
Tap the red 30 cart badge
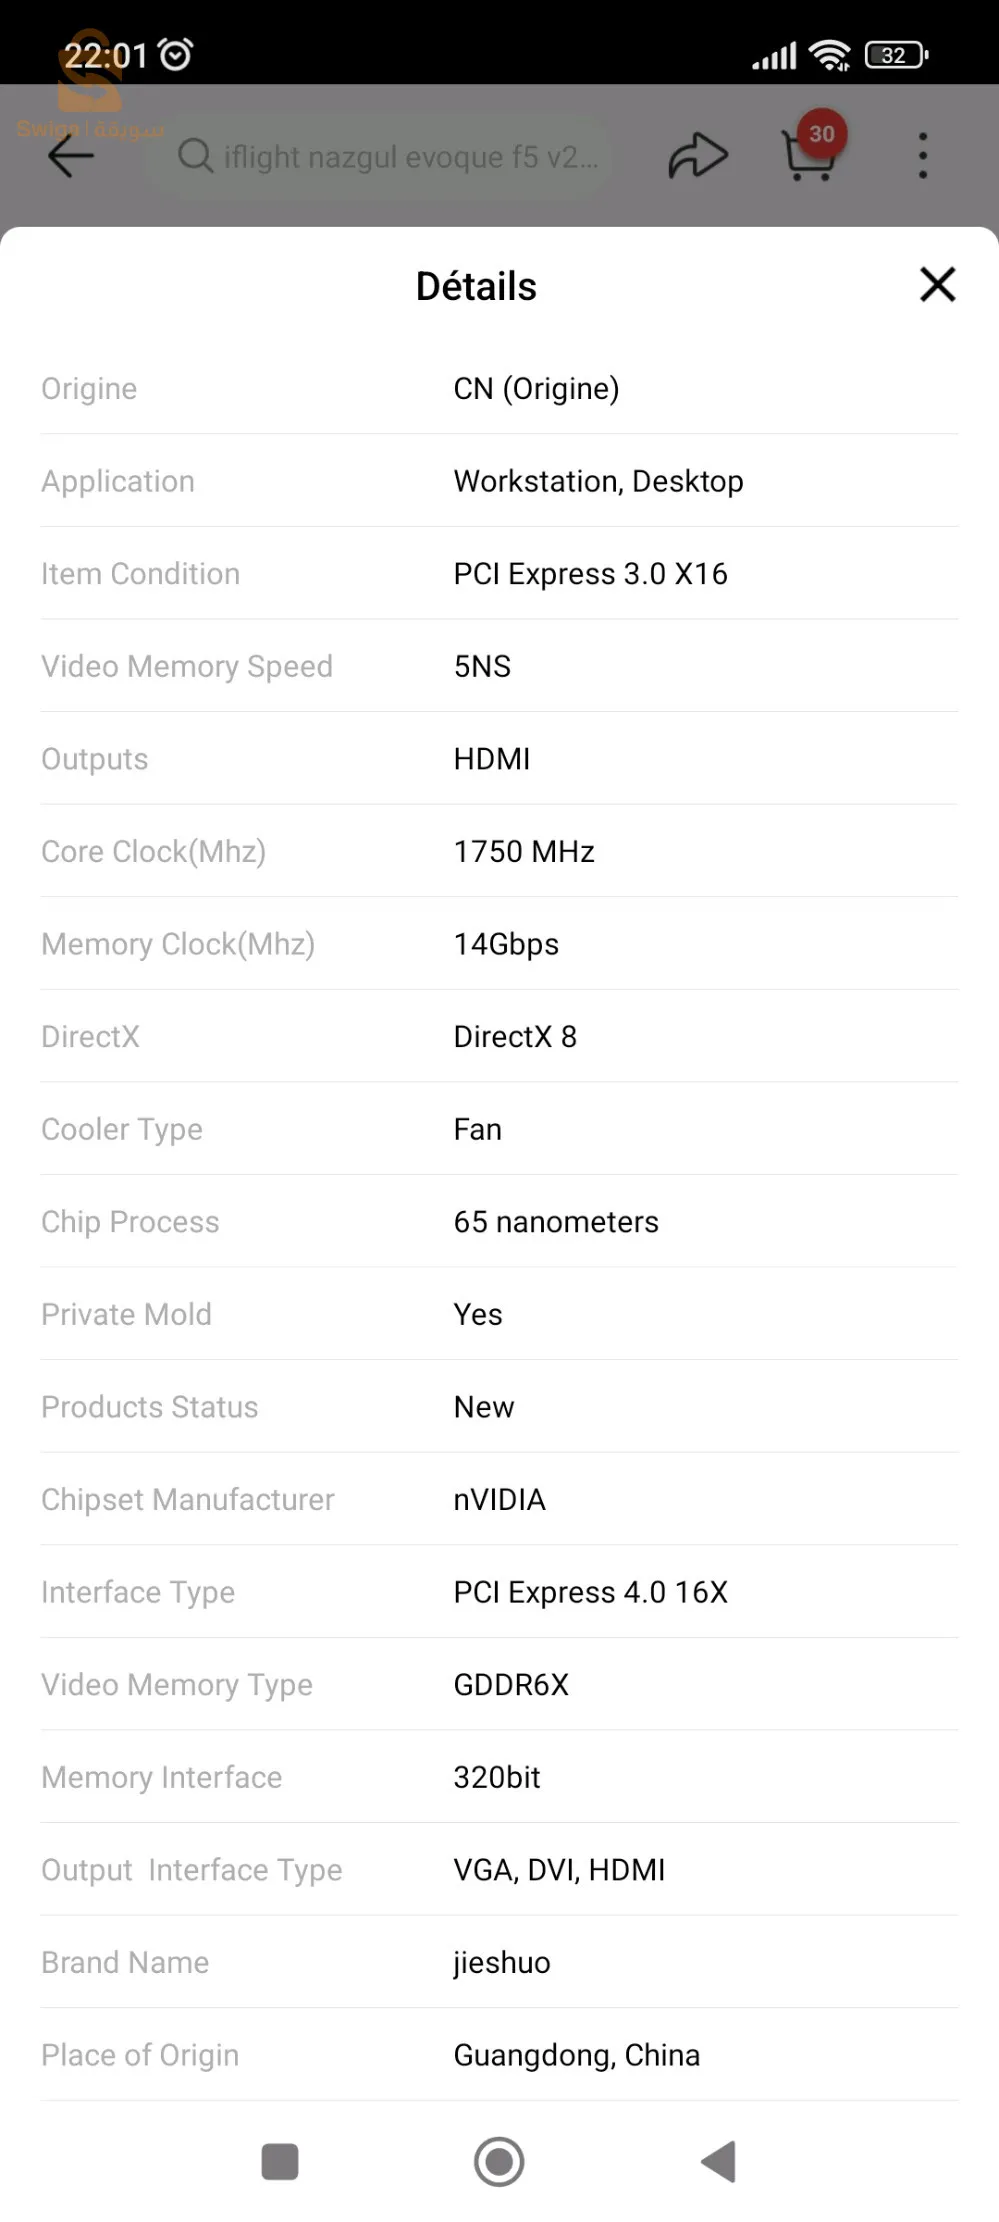pos(822,134)
